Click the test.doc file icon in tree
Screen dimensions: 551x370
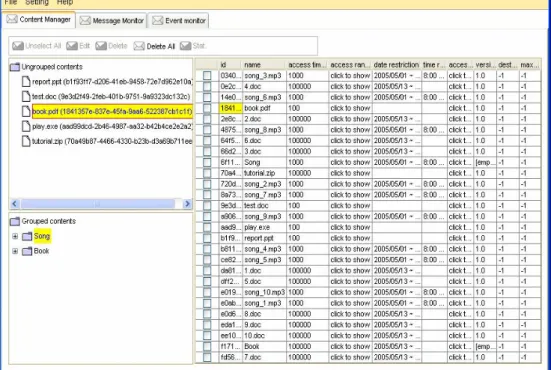click(26, 96)
